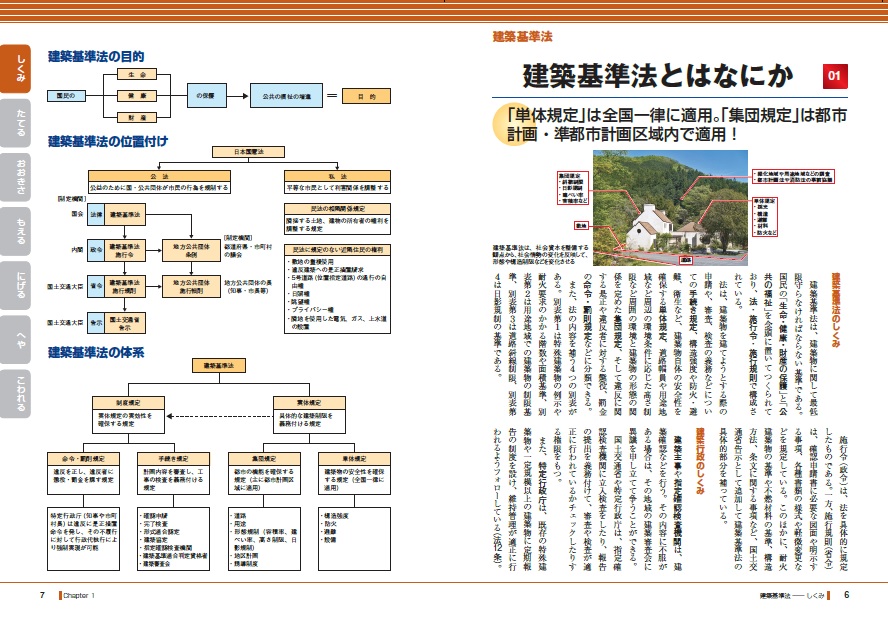The height and width of the screenshot is (630, 888).
Task: Select the 国土交通省告示 box
Action: point(125,323)
